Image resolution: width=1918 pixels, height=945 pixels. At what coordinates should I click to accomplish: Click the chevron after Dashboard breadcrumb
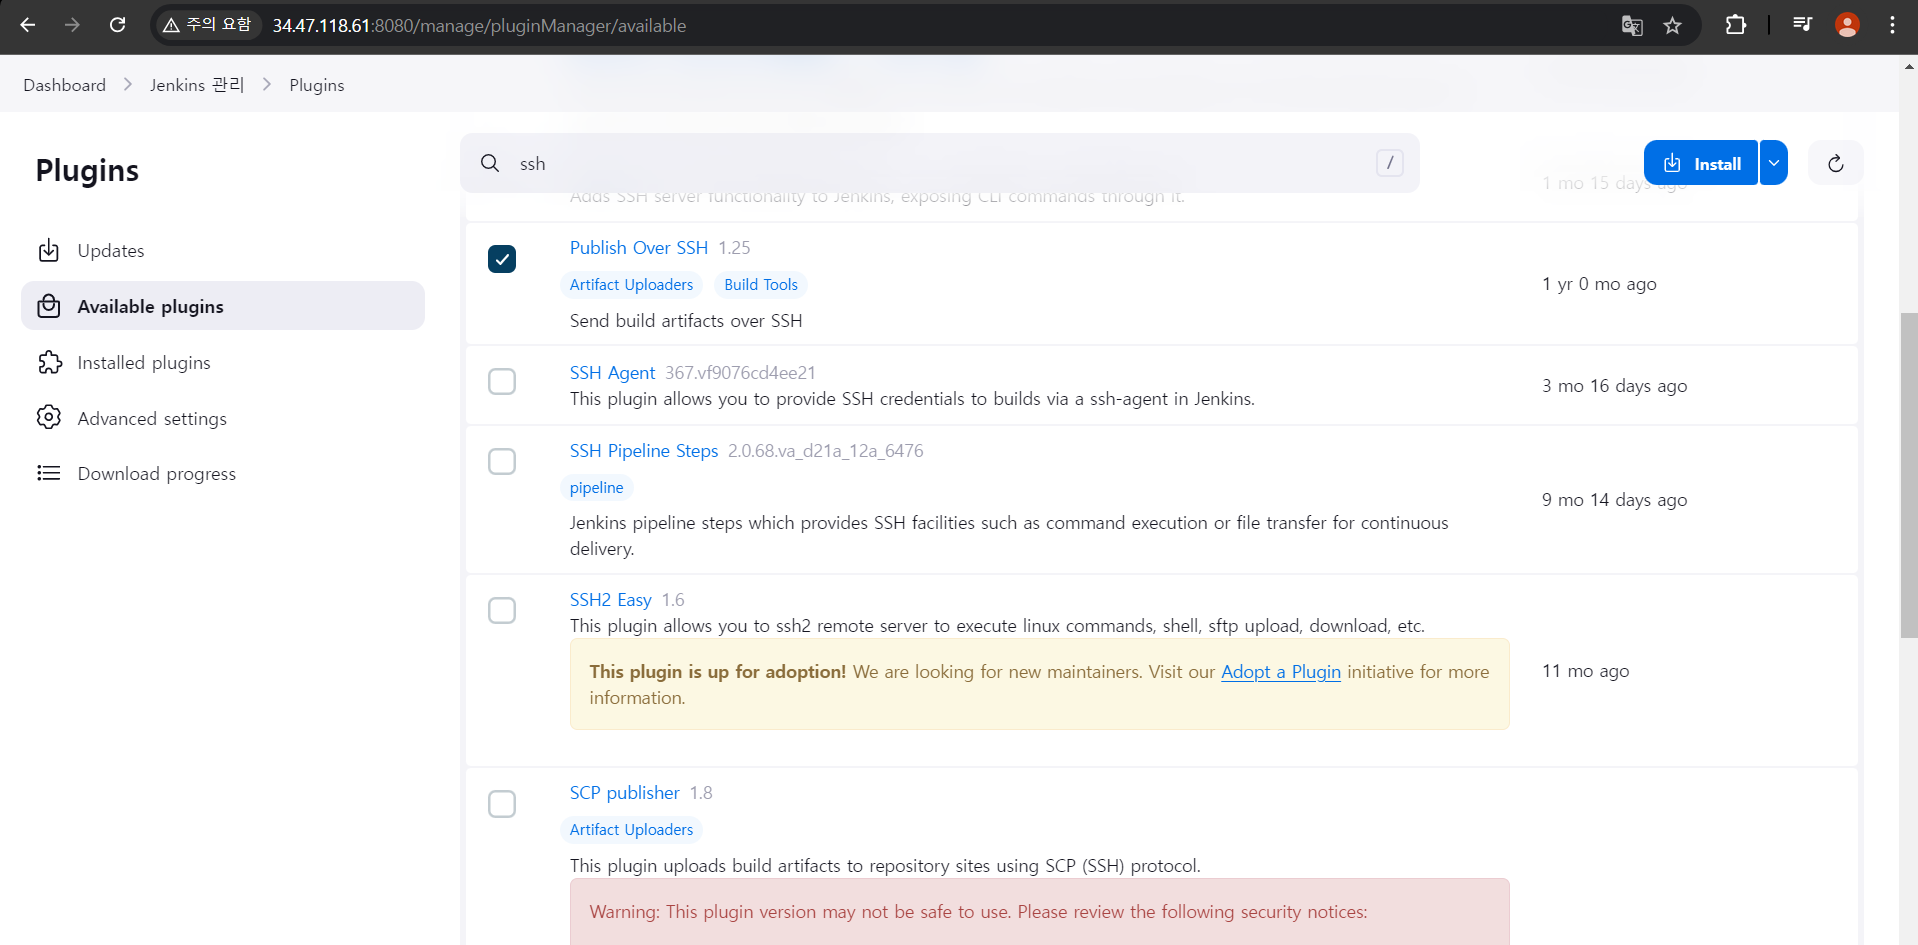128,85
